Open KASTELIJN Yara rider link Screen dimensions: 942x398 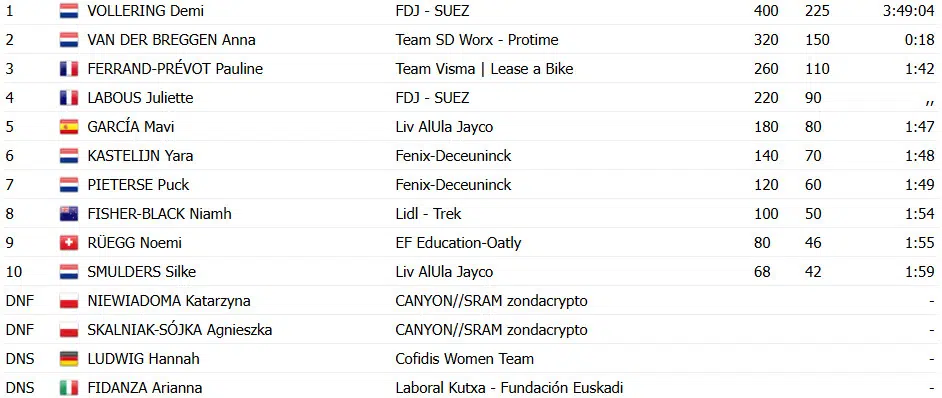click(140, 156)
